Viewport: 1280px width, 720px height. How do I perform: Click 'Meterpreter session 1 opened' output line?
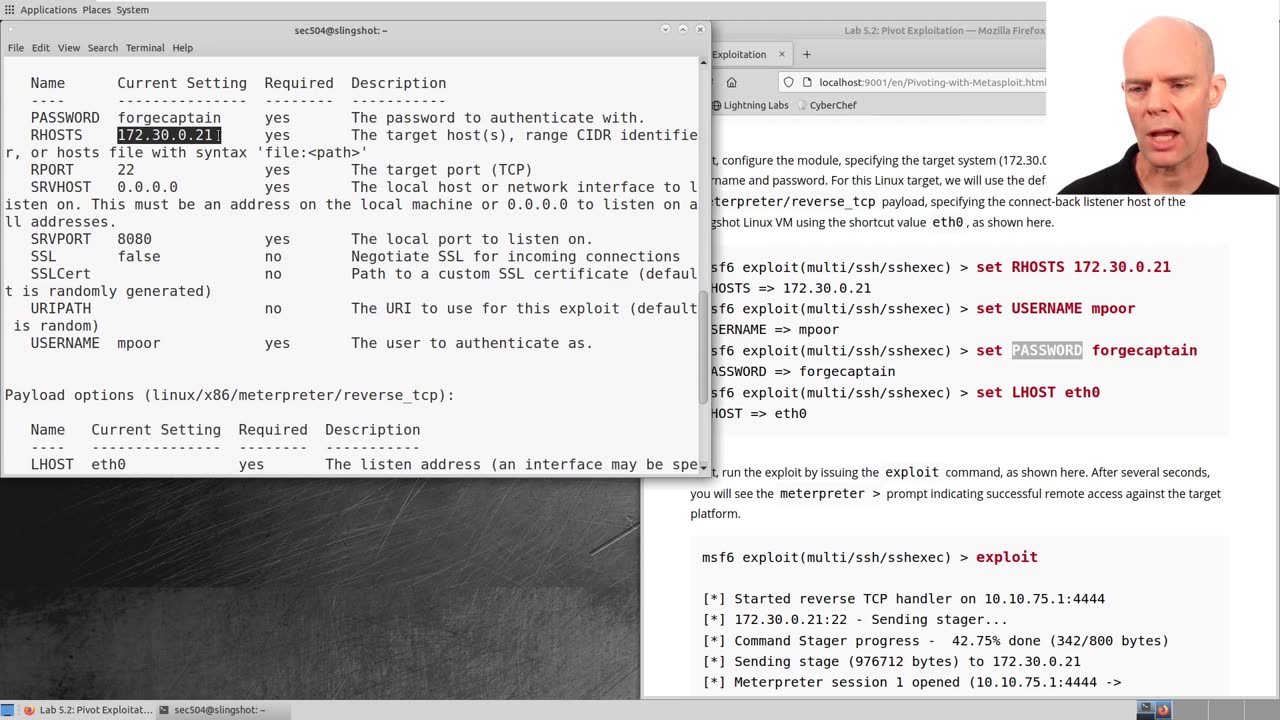[x=911, y=683]
